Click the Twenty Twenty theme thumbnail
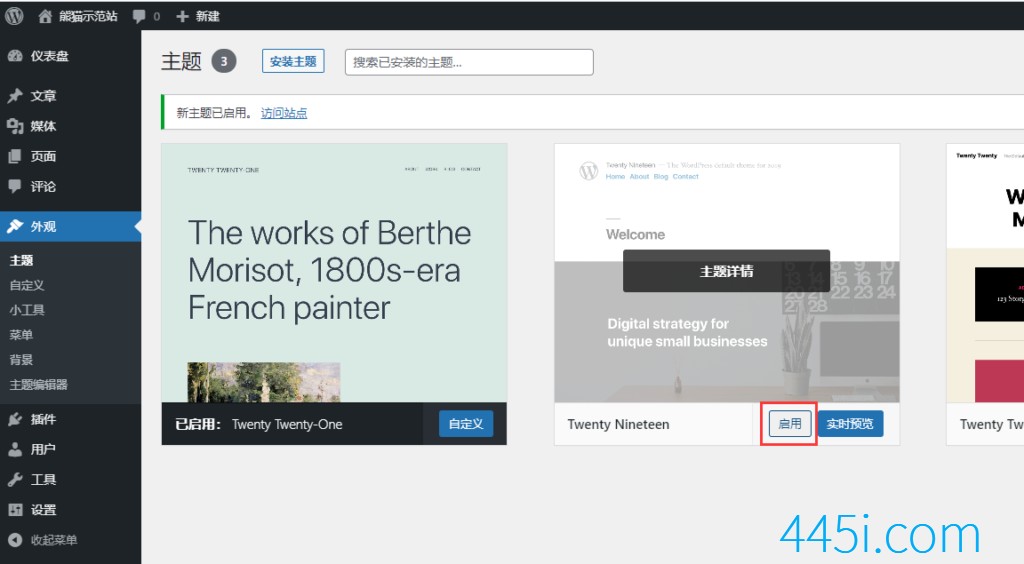This screenshot has height=564, width=1024. (985, 273)
